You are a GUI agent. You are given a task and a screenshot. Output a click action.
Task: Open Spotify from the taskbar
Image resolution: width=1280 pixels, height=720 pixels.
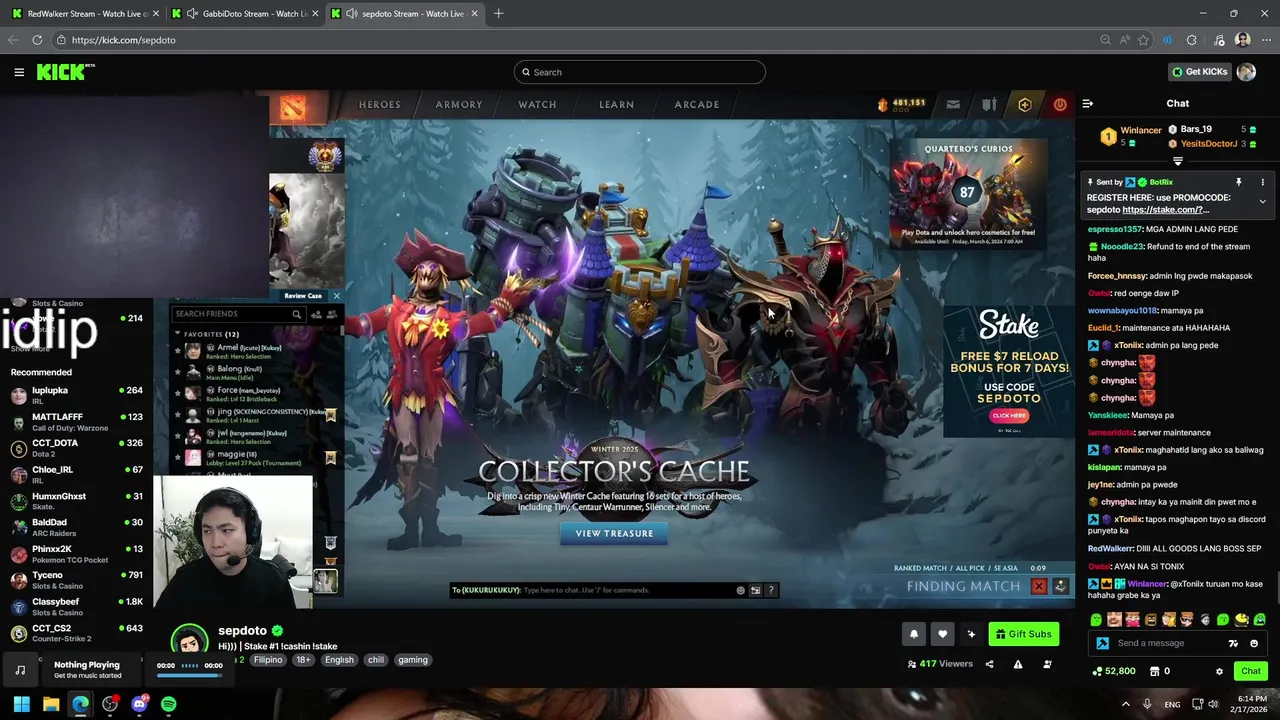tap(168, 704)
